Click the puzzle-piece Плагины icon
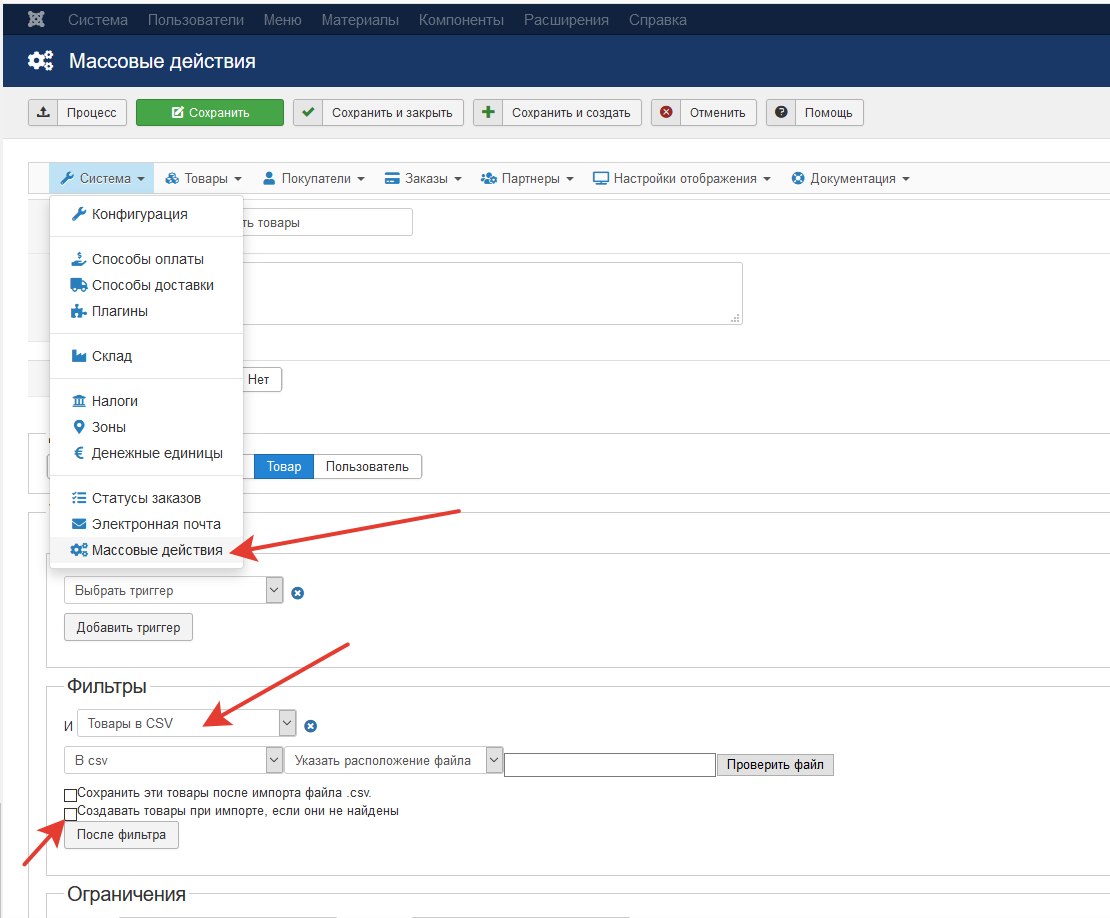The width and height of the screenshot is (1110, 918). coord(79,311)
